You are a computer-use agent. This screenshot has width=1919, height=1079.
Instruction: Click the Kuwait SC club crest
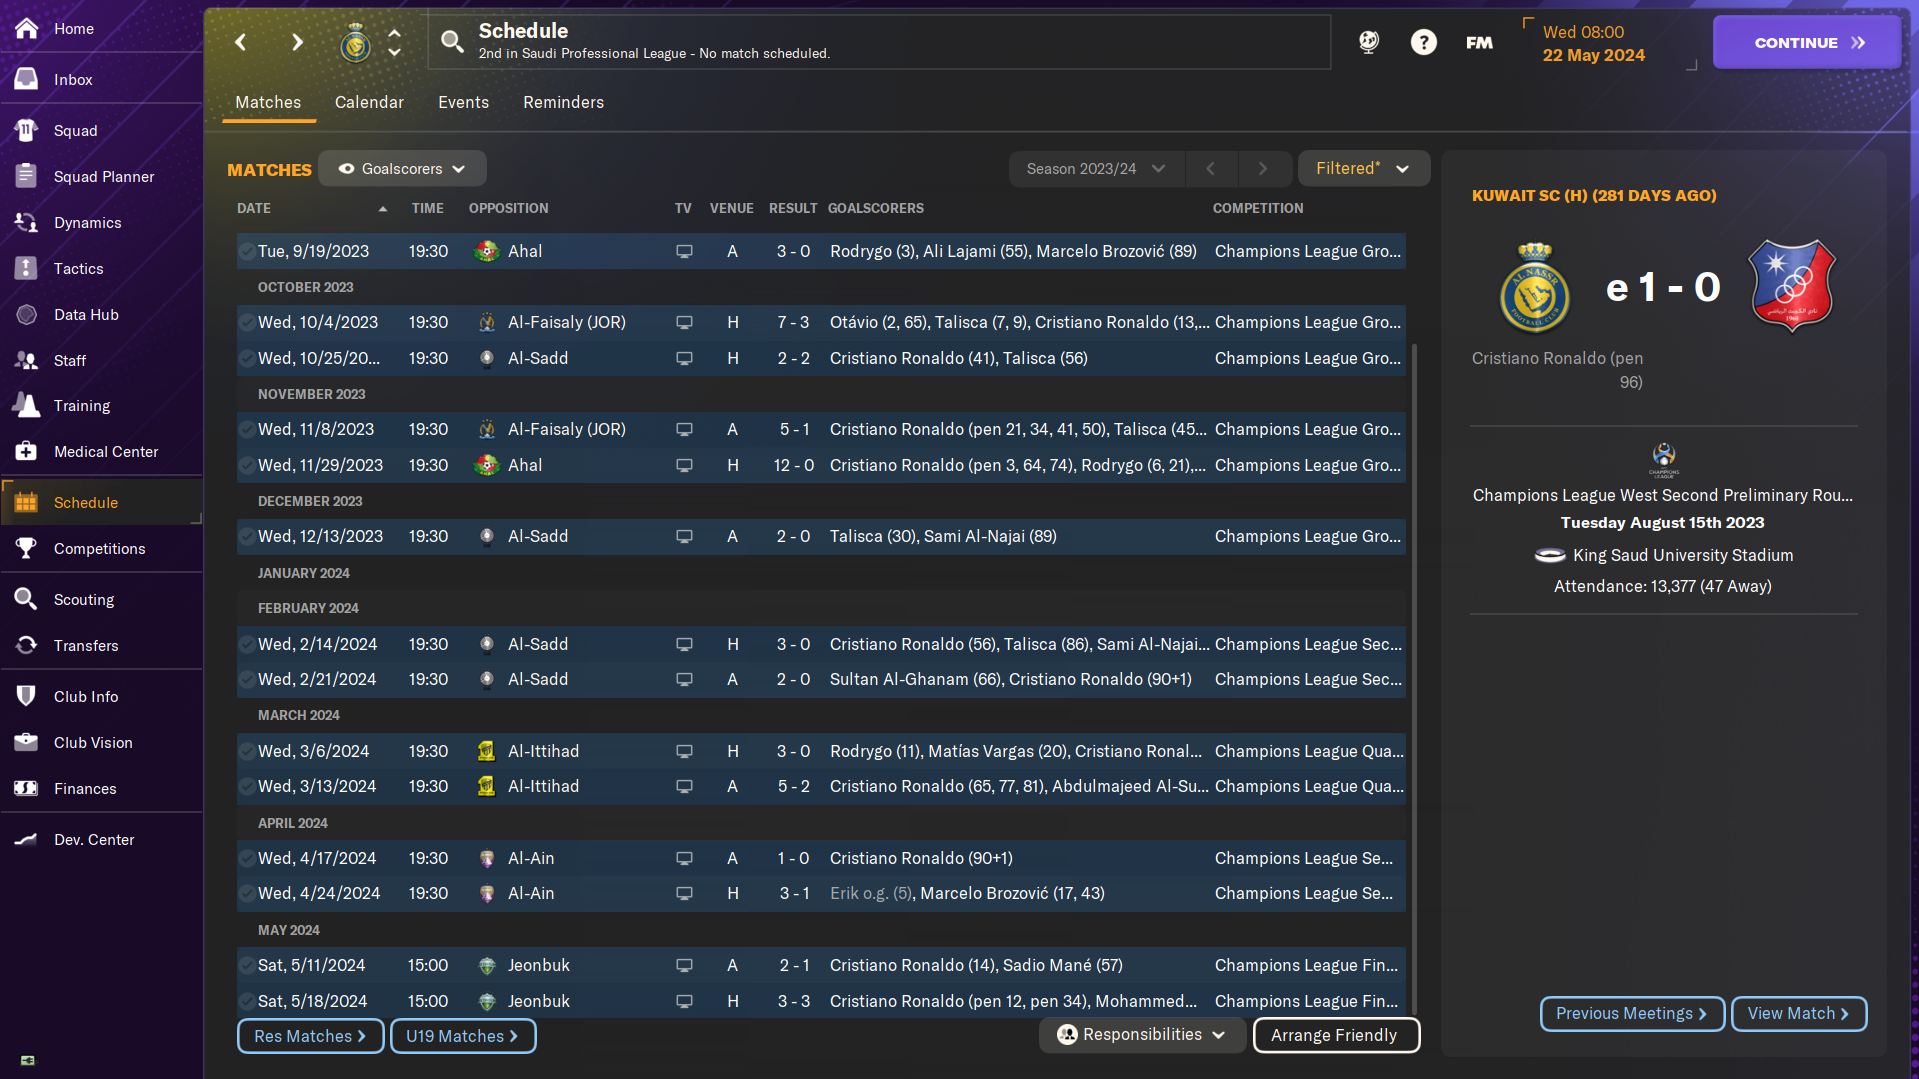tap(1791, 286)
